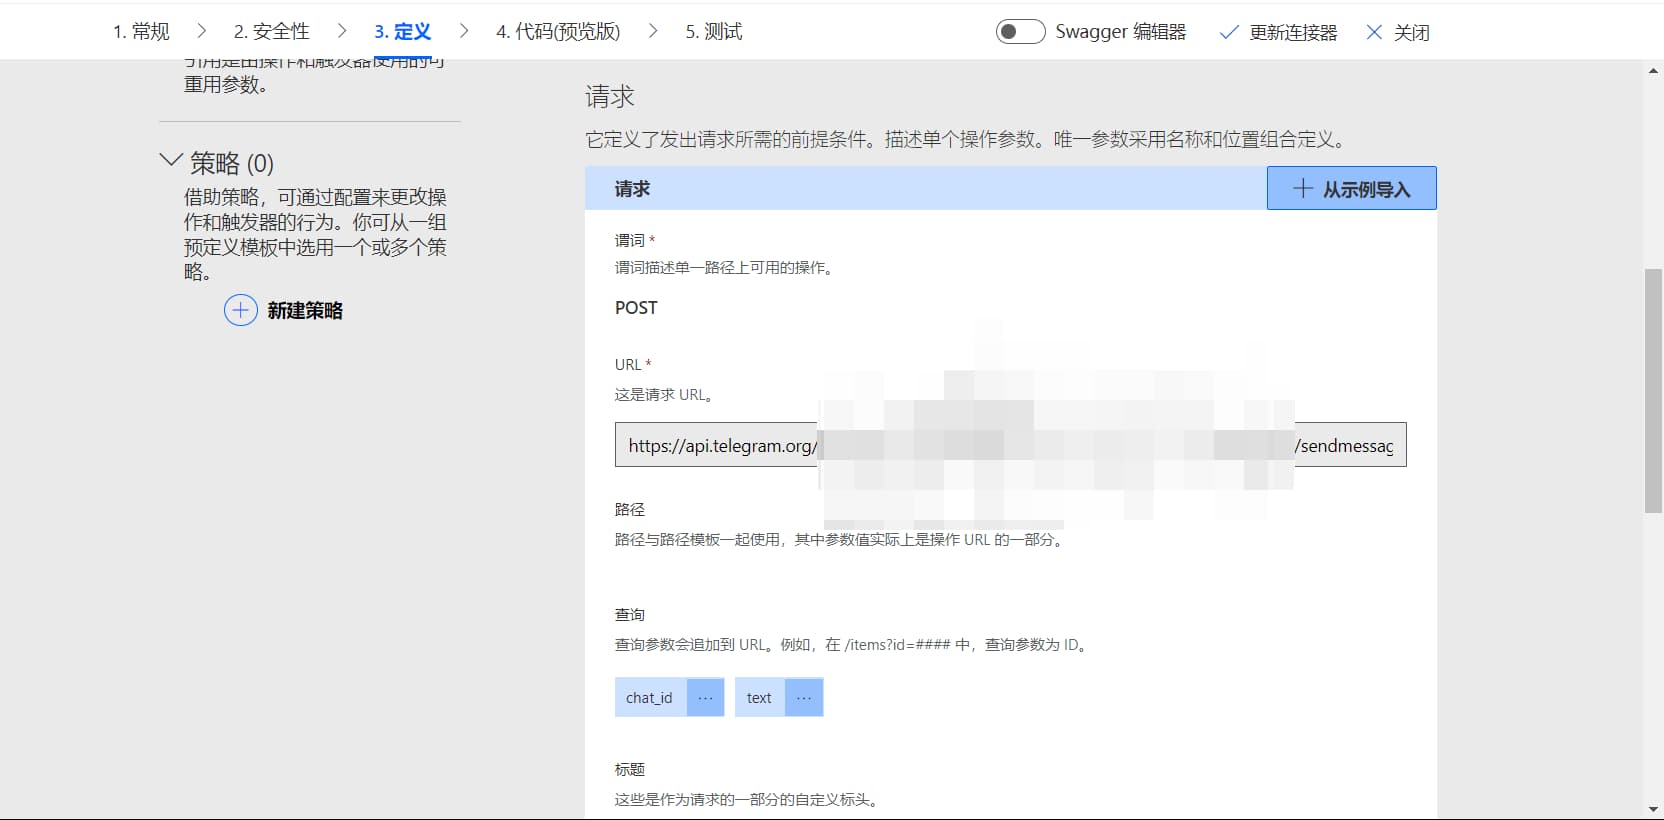This screenshot has height=820, width=1664.
Task: Click the chevron after 1. 常规
Action: click(201, 32)
